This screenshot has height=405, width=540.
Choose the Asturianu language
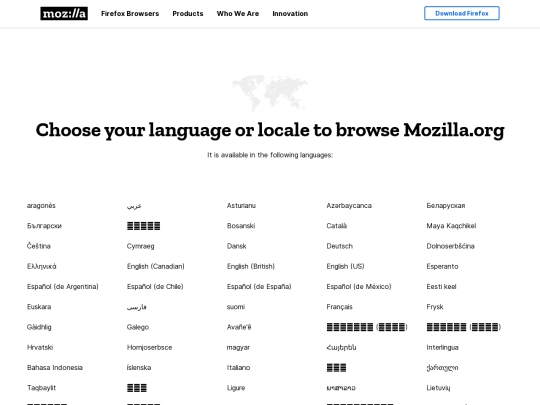click(x=241, y=206)
